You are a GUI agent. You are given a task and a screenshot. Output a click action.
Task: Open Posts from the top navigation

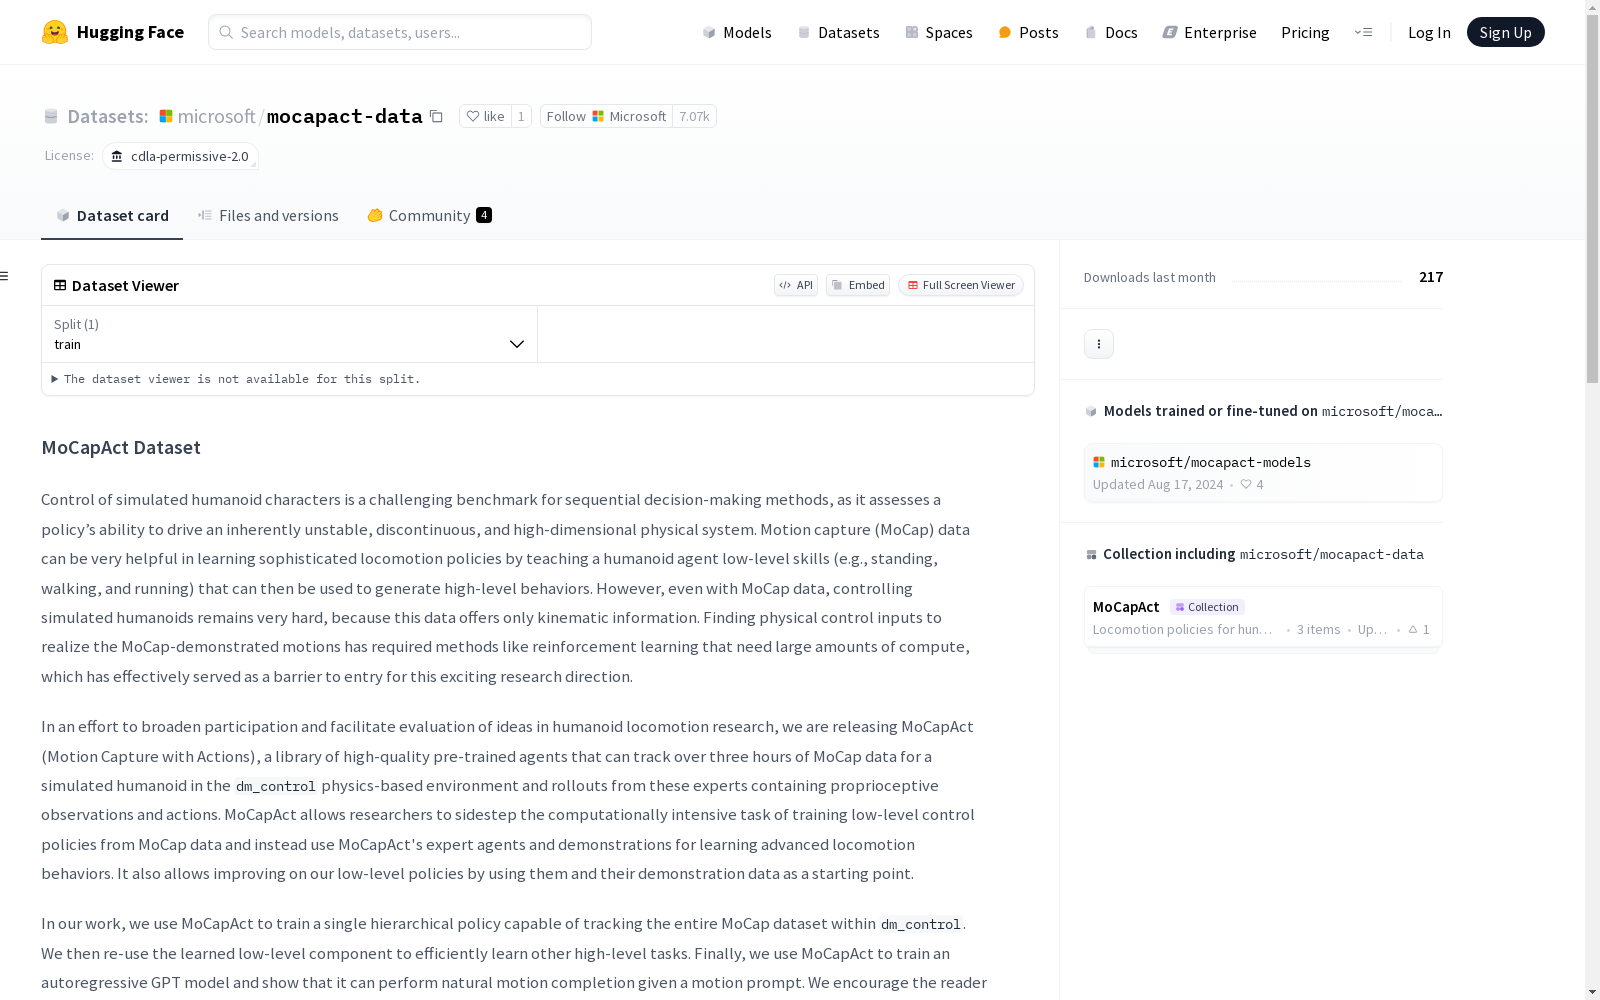click(1029, 32)
